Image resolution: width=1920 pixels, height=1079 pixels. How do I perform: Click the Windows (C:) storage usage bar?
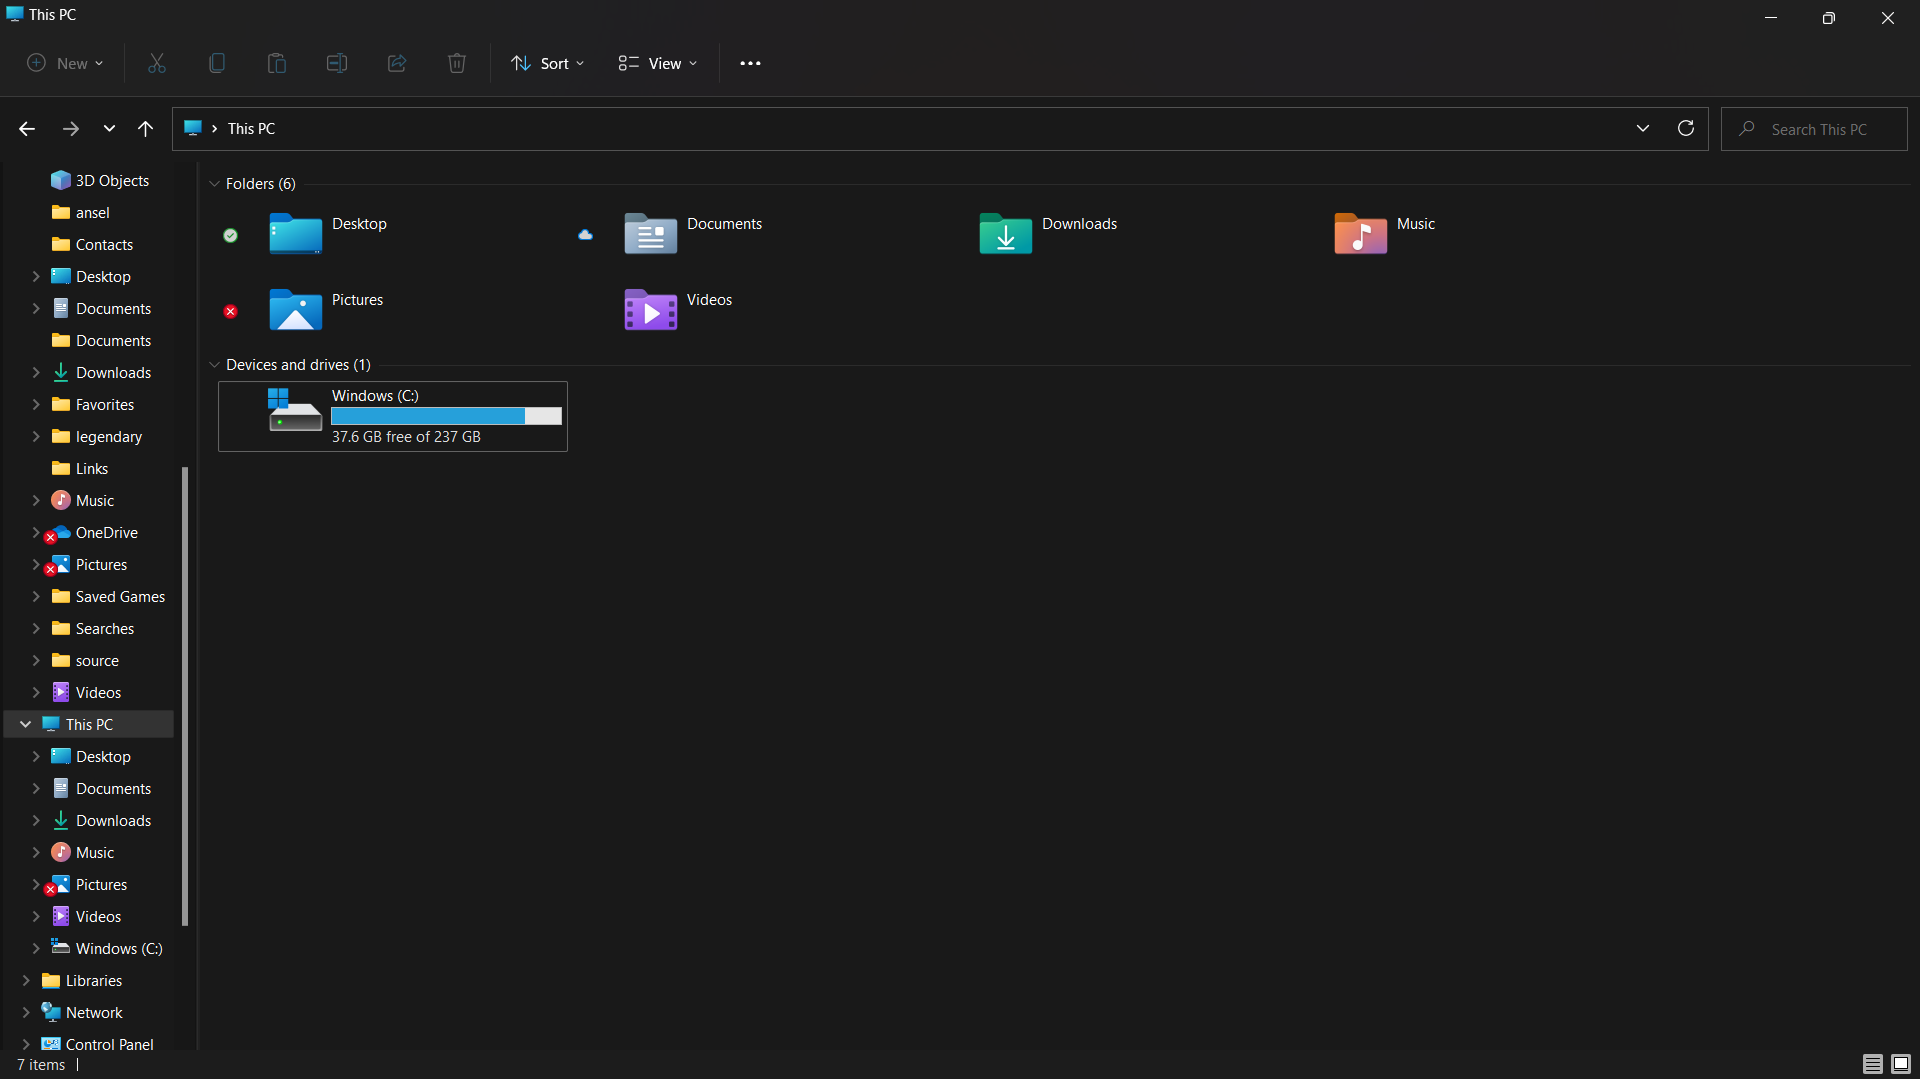point(446,416)
